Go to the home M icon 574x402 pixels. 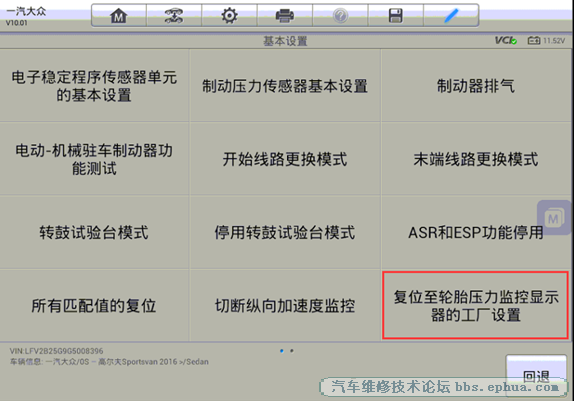point(119,16)
